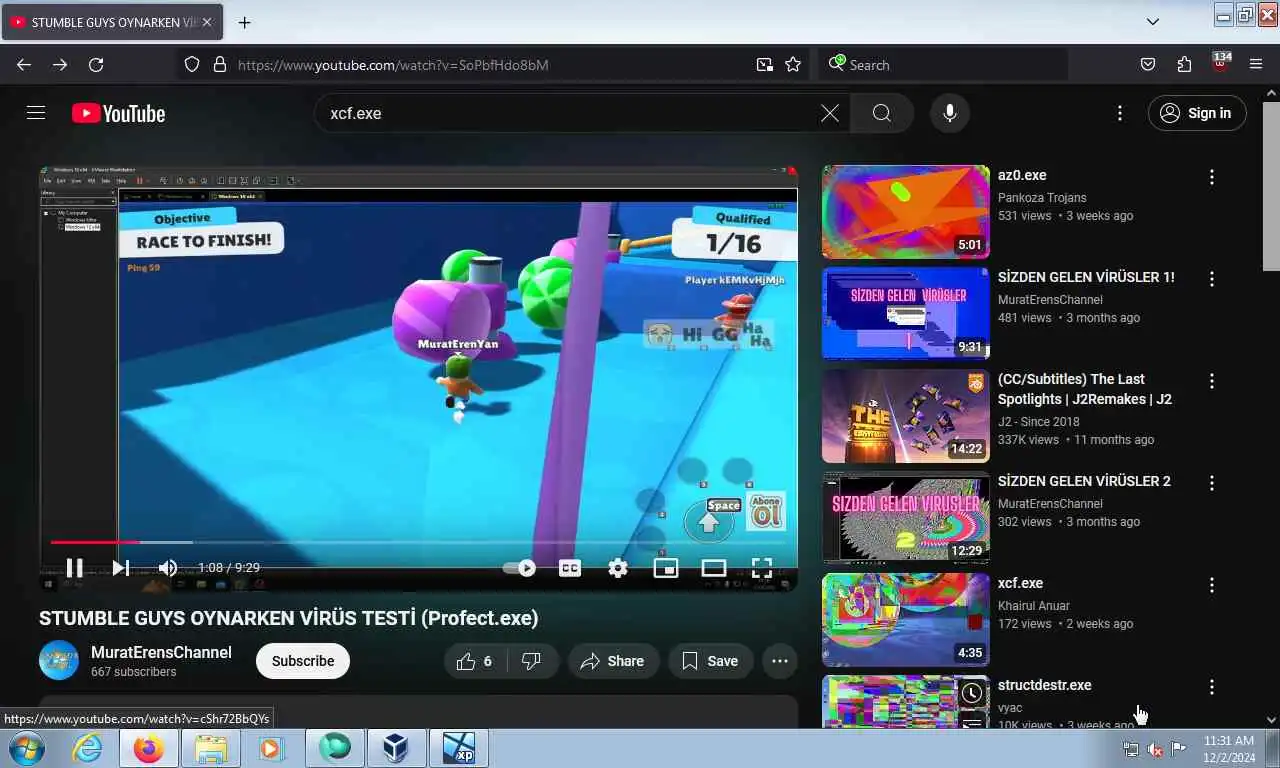Image resolution: width=1280 pixels, height=768 pixels.
Task: Subscribe to MuratErensChannel
Action: [x=303, y=661]
